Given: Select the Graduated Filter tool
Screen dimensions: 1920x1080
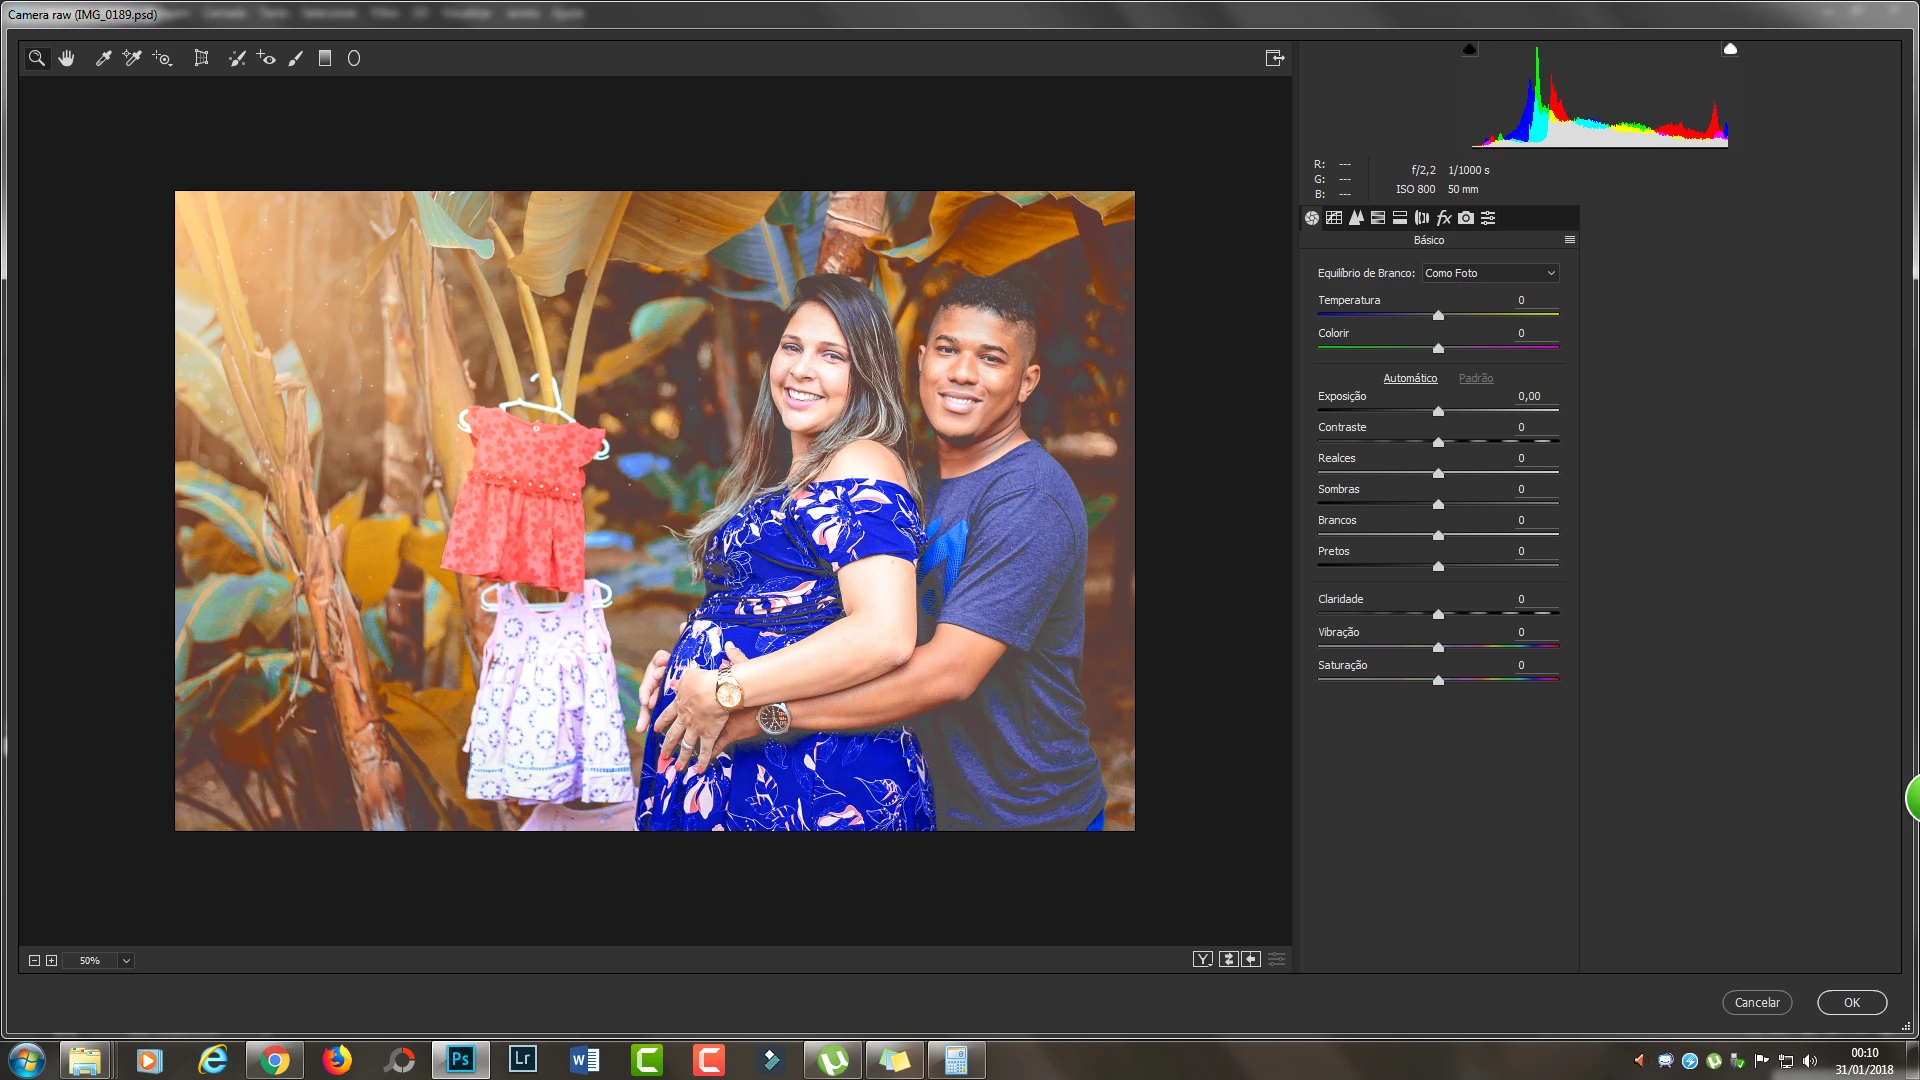Looking at the screenshot, I should point(325,58).
